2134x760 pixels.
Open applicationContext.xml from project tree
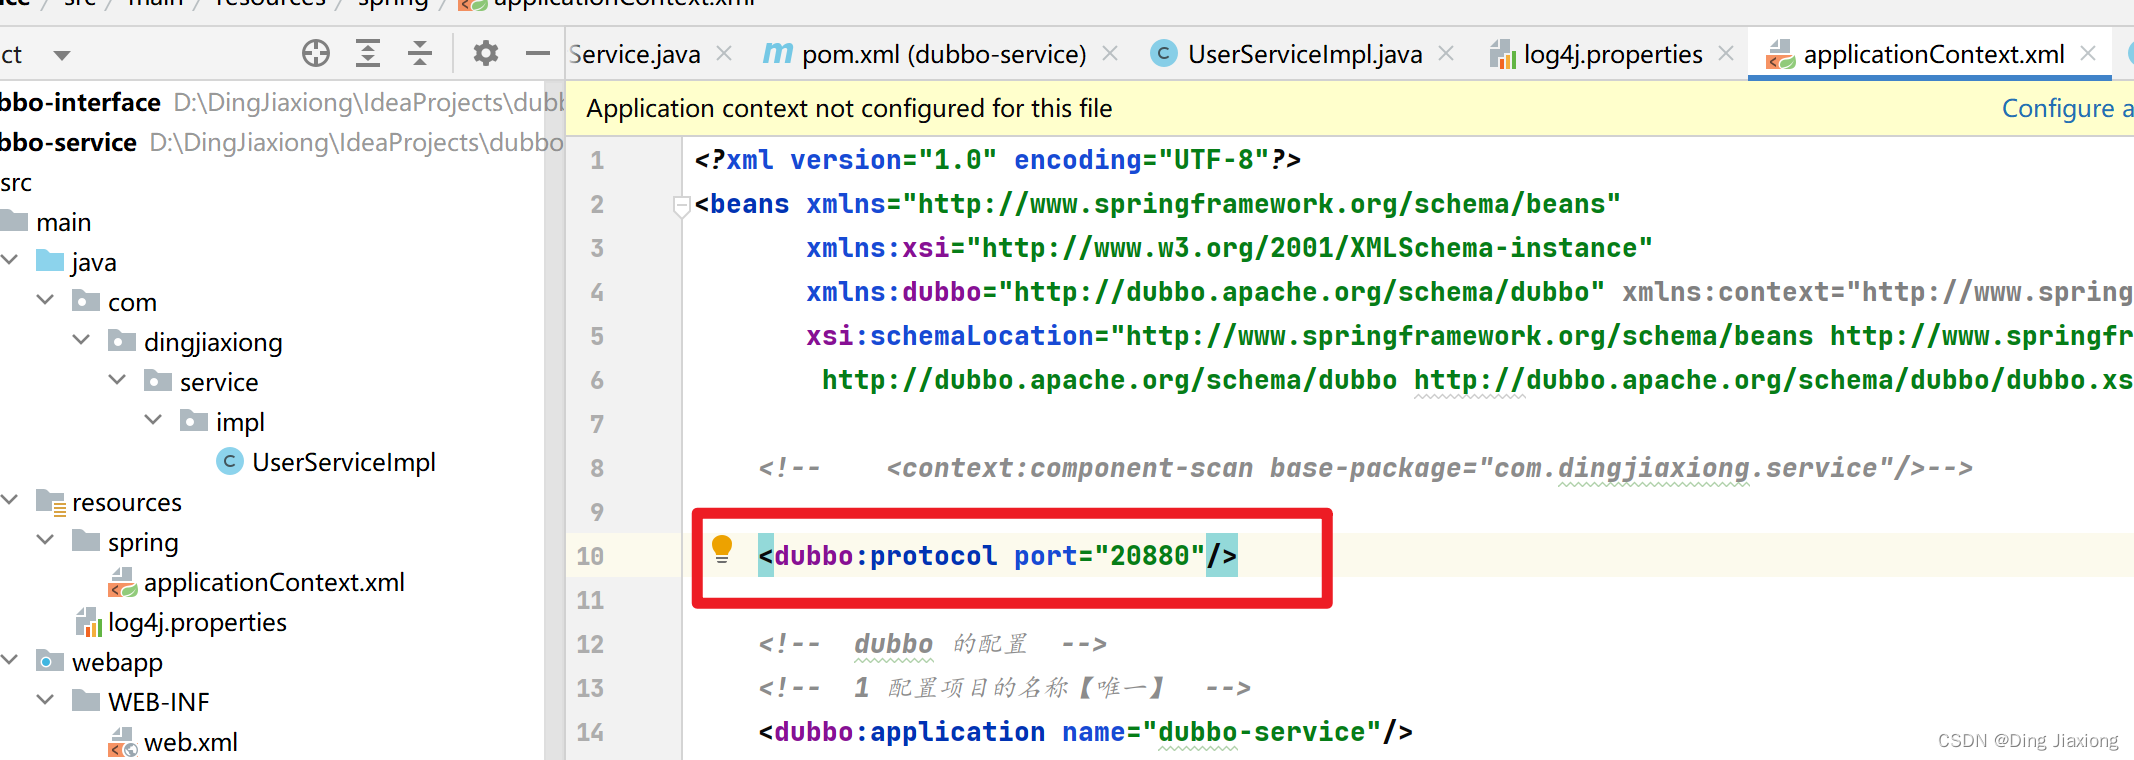pyautogui.click(x=274, y=582)
